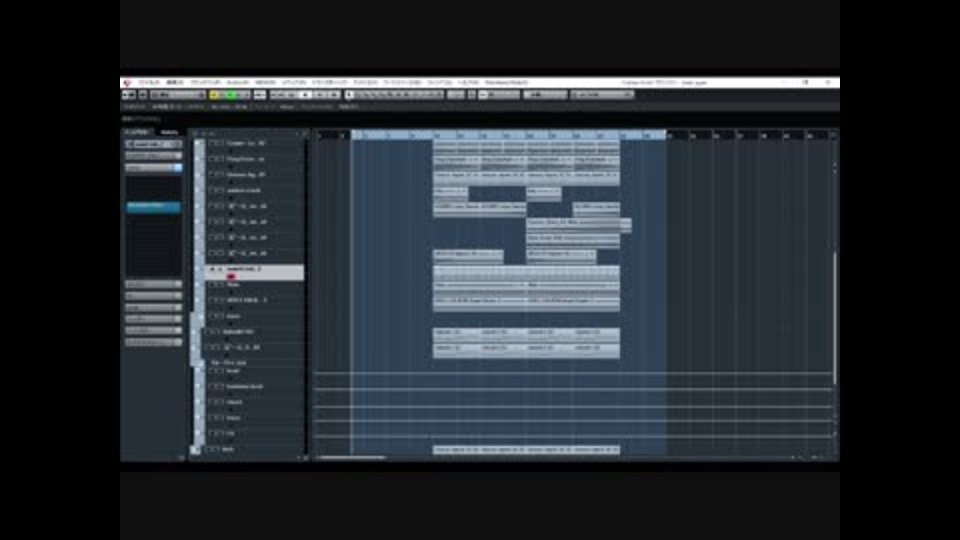Click the Cubase logo icon in title bar
The image size is (960, 540).
point(127,82)
